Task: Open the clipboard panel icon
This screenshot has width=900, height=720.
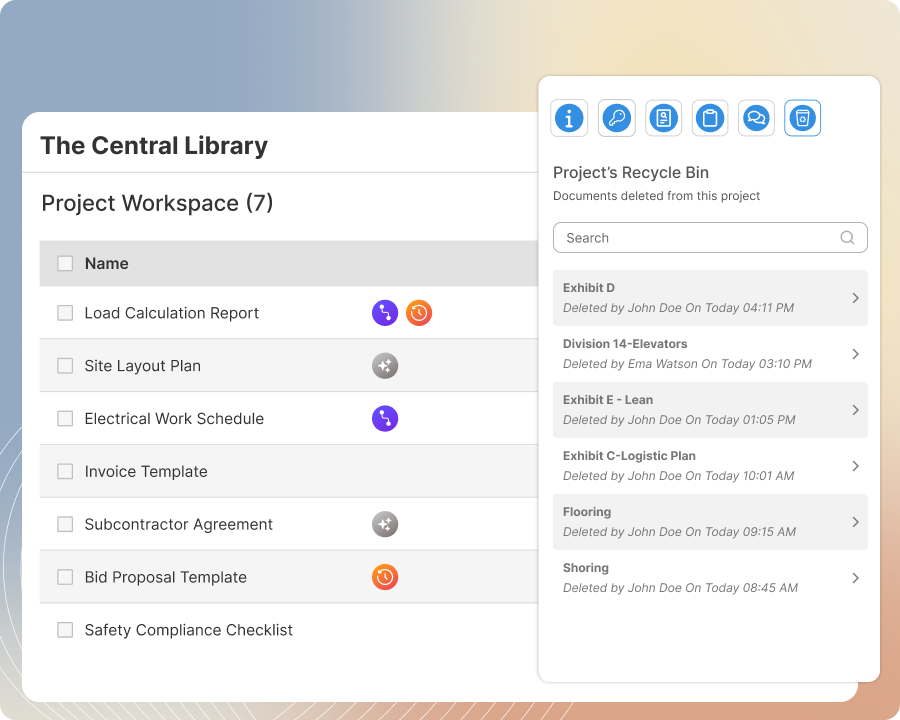Action: tap(710, 118)
